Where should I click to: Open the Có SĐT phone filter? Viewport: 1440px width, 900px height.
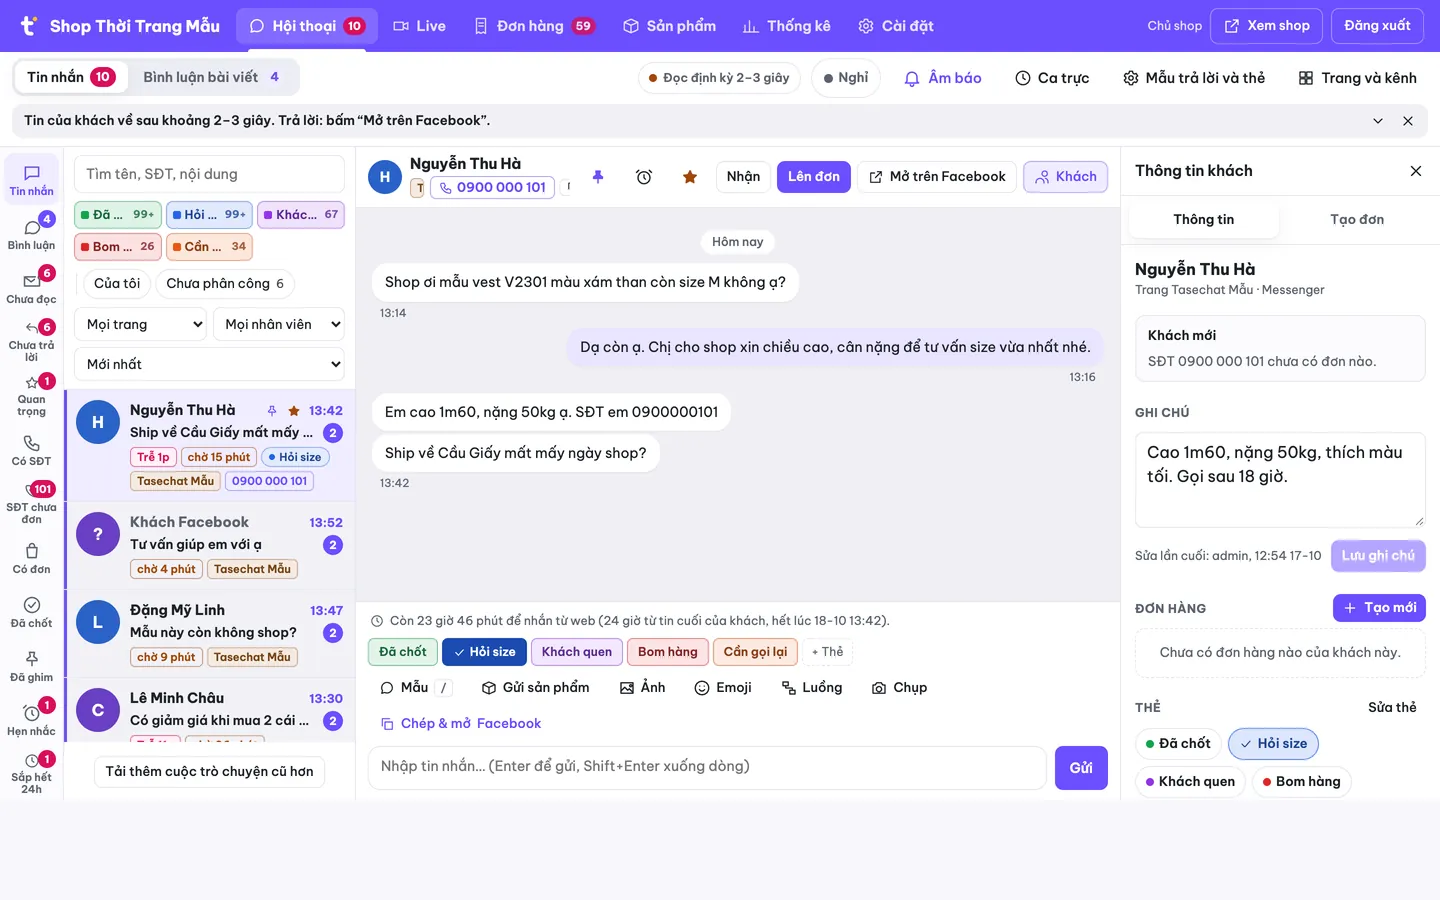tap(32, 448)
